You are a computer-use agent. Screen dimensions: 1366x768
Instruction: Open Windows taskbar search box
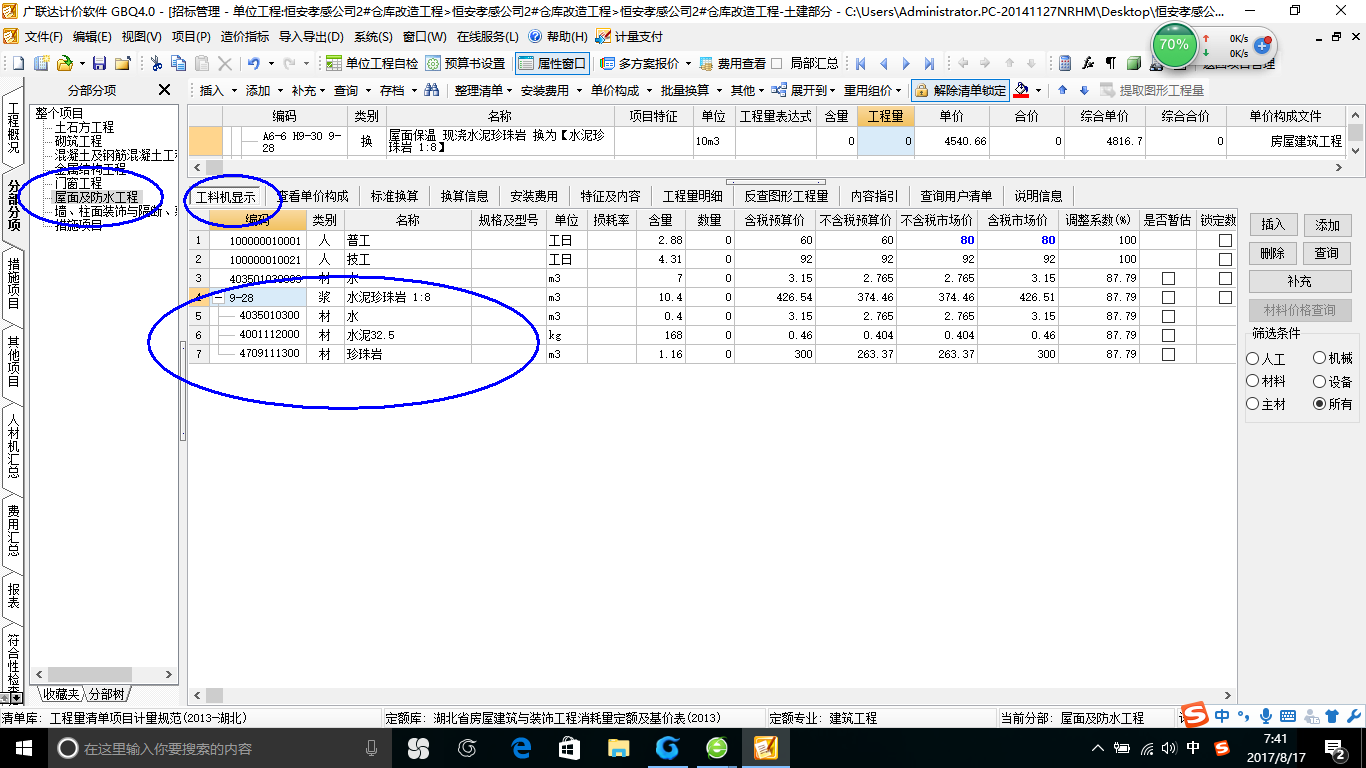coord(218,748)
